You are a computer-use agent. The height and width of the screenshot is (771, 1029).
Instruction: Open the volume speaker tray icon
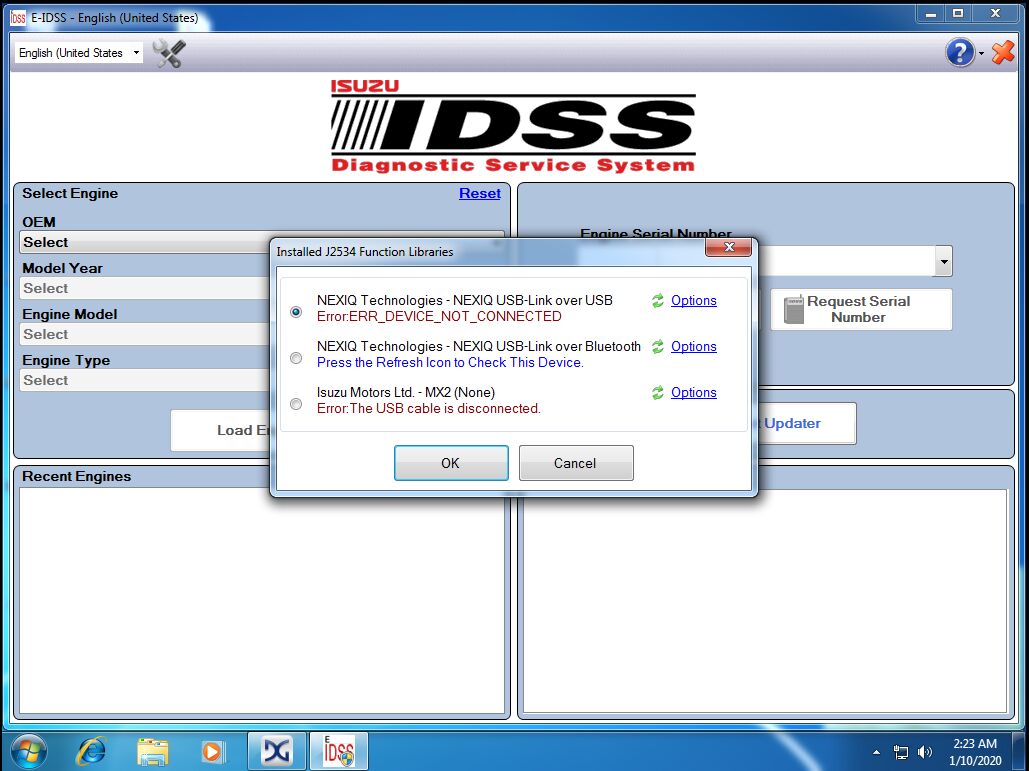coord(925,752)
